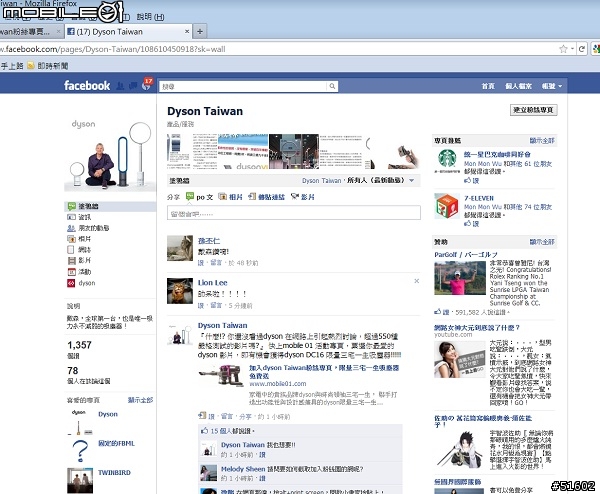The image size is (600, 494).
Task: Open the home link in top bar
Action: pos(488,86)
